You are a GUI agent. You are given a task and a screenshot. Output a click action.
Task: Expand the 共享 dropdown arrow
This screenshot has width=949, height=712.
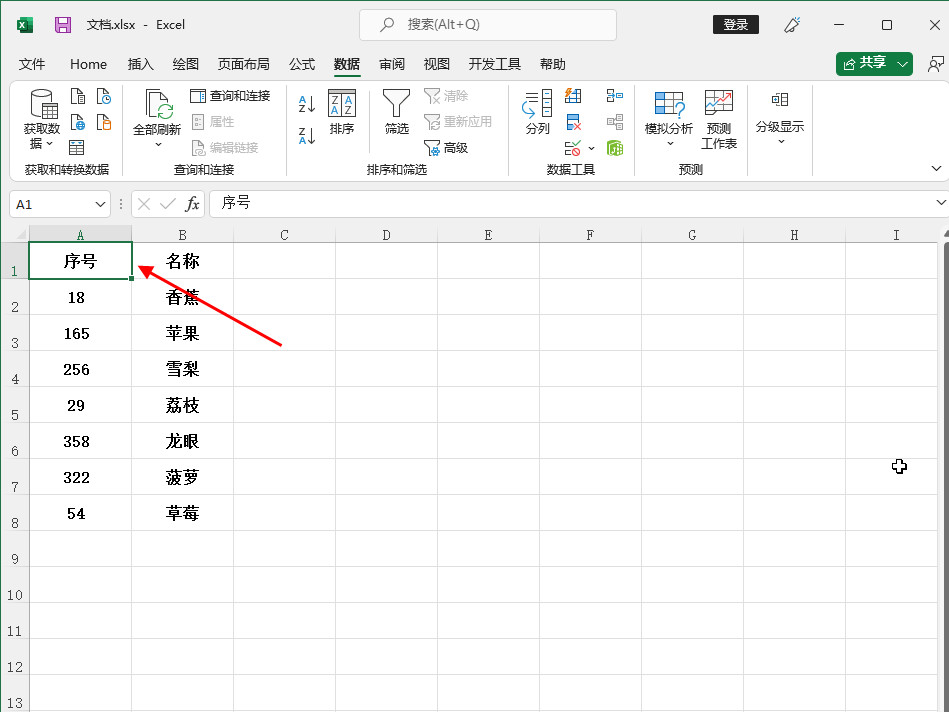click(x=903, y=64)
